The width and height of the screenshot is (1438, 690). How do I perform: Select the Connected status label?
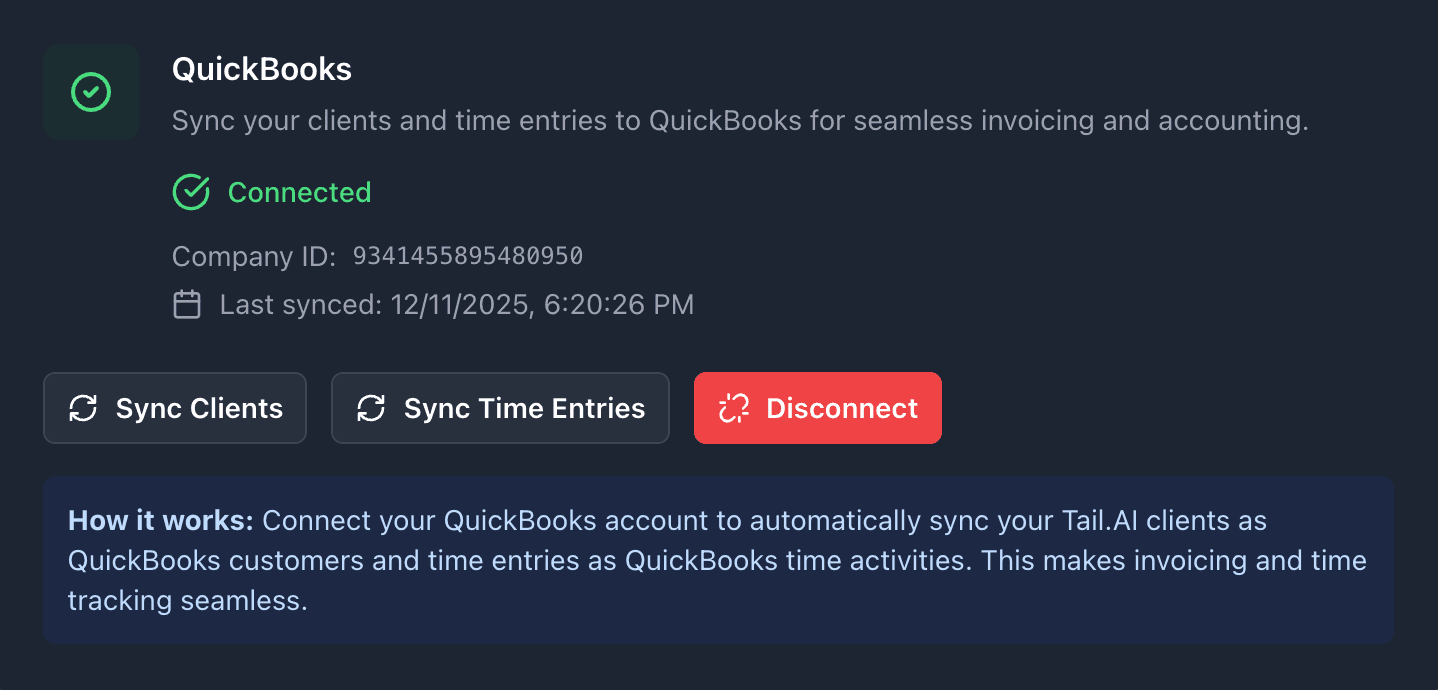tap(299, 192)
